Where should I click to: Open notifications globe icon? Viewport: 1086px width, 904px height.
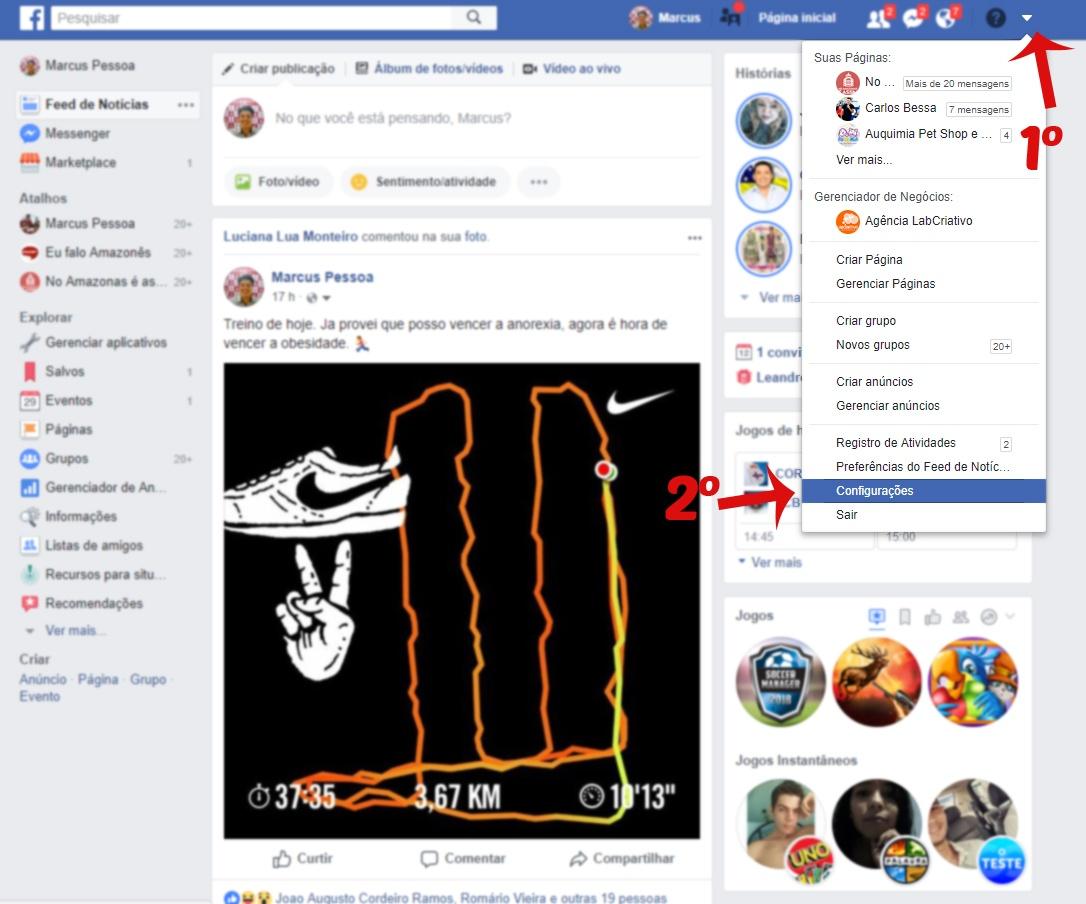coord(947,17)
